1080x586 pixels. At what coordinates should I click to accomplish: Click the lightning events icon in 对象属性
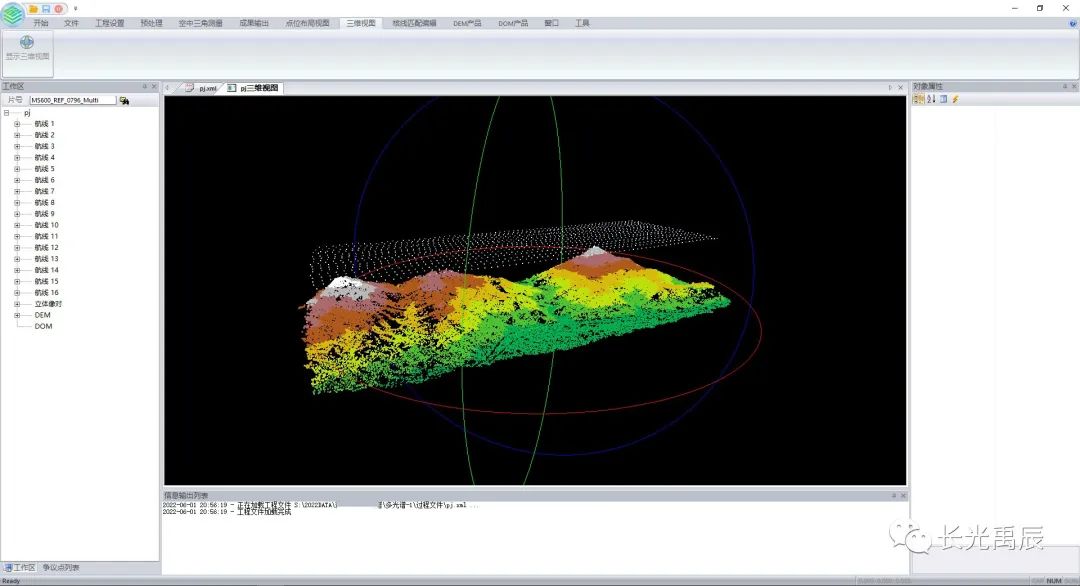coord(955,99)
